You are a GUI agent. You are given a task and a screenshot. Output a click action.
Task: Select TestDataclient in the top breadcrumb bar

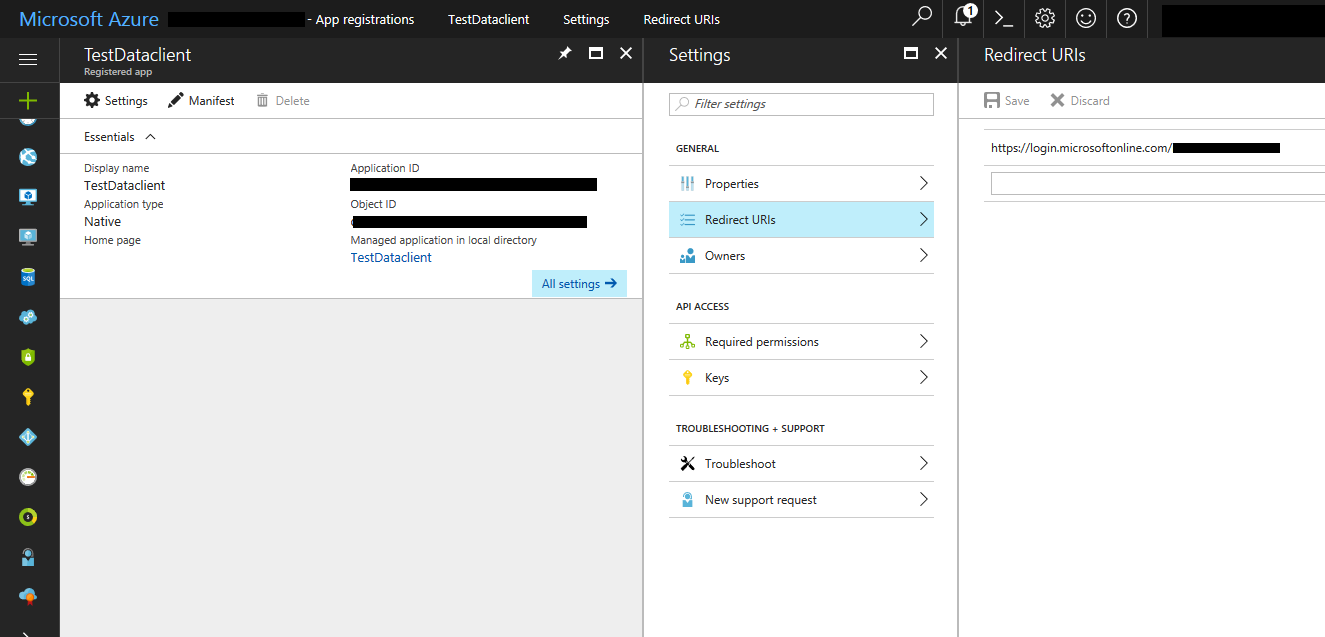pyautogui.click(x=489, y=19)
